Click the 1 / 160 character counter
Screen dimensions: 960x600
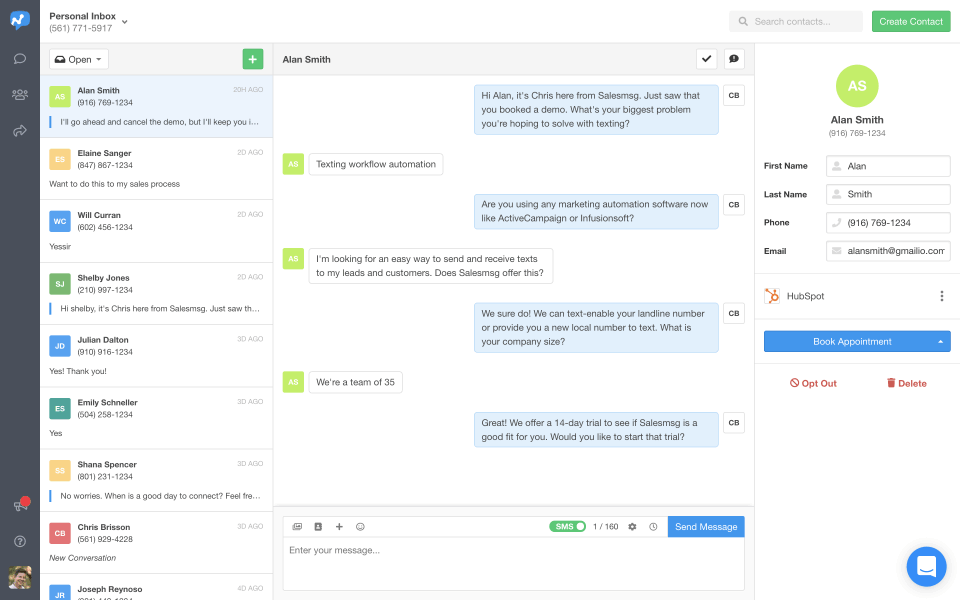click(606, 527)
